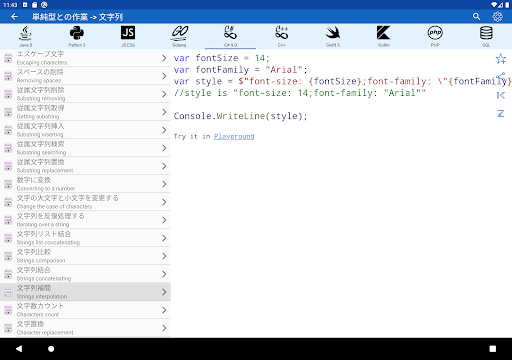This screenshot has width=512, height=360.
Task: Open settings gear icon
Action: [x=497, y=17]
